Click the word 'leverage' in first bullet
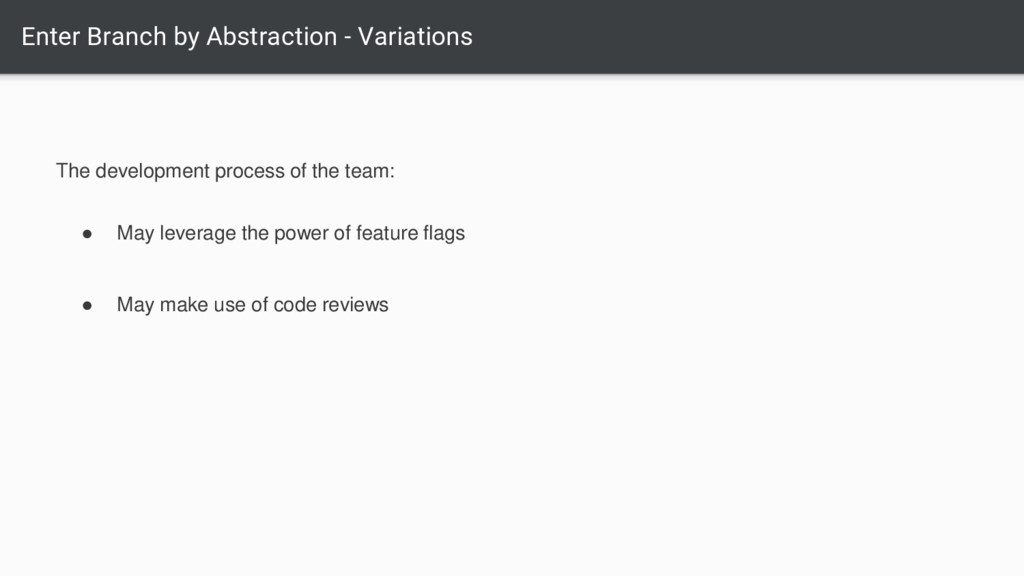This screenshot has height=576, width=1024. click(x=198, y=233)
